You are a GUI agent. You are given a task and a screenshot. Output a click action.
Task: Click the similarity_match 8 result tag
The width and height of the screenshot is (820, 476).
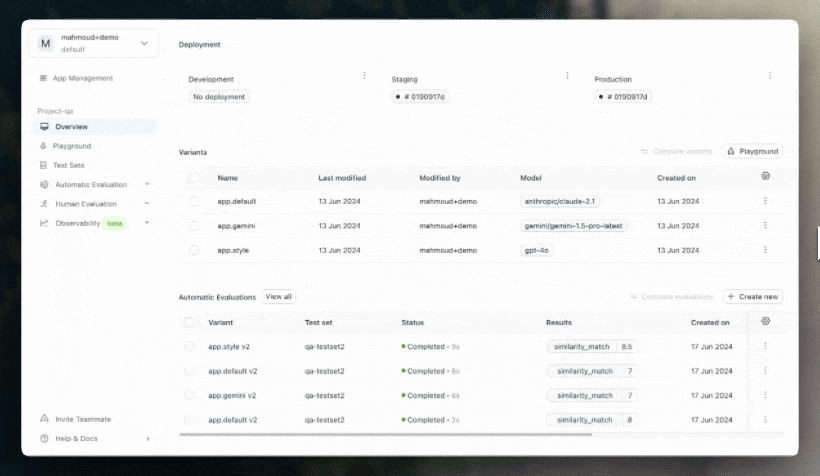[x=592, y=420]
